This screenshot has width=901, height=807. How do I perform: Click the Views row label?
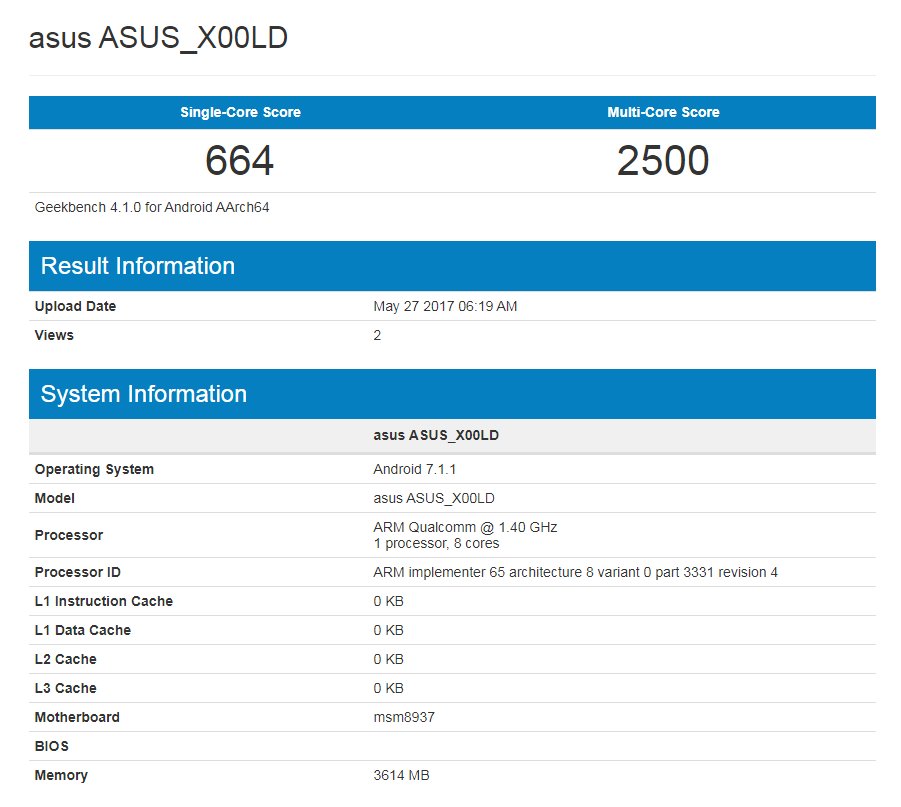coord(54,335)
